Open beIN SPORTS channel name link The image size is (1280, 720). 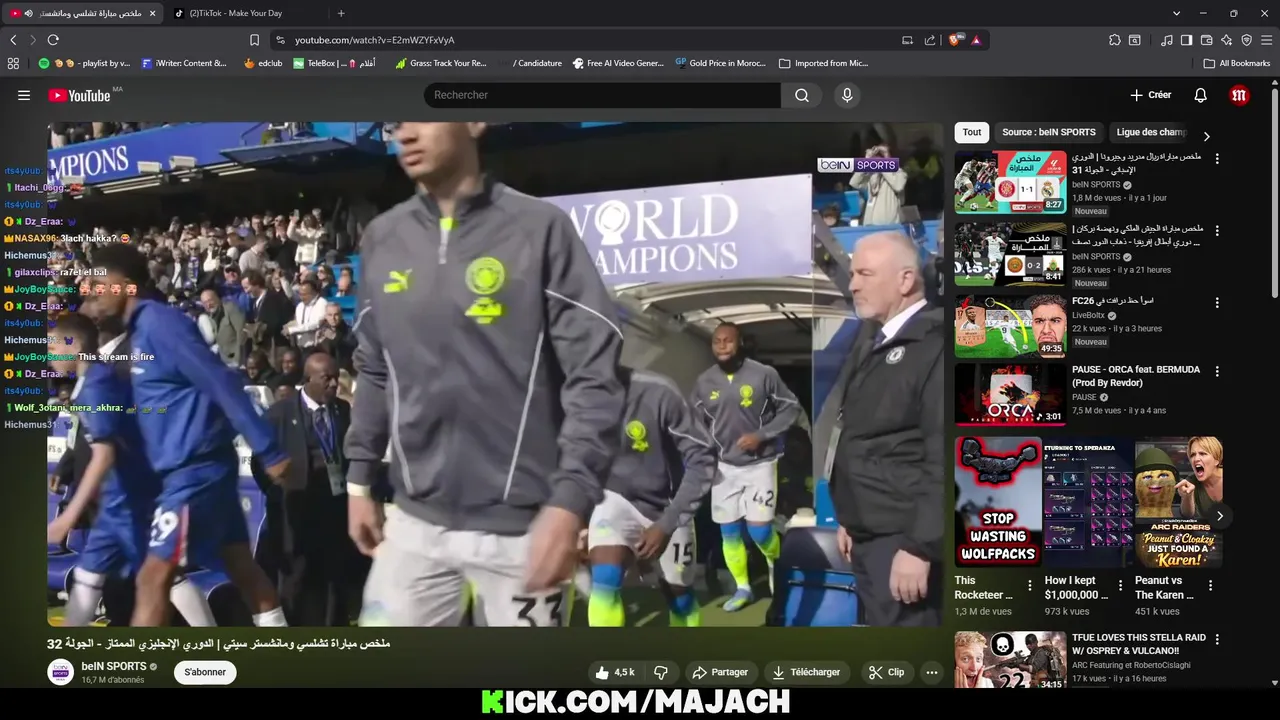pyautogui.click(x=114, y=666)
